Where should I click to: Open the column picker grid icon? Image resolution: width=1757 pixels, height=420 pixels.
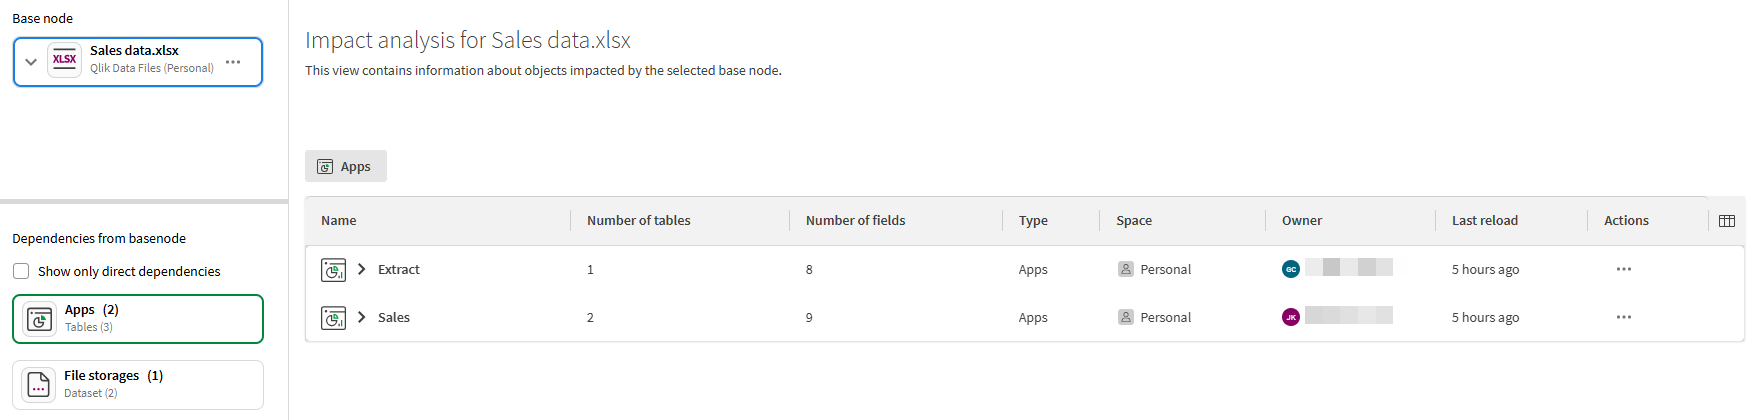(x=1726, y=221)
